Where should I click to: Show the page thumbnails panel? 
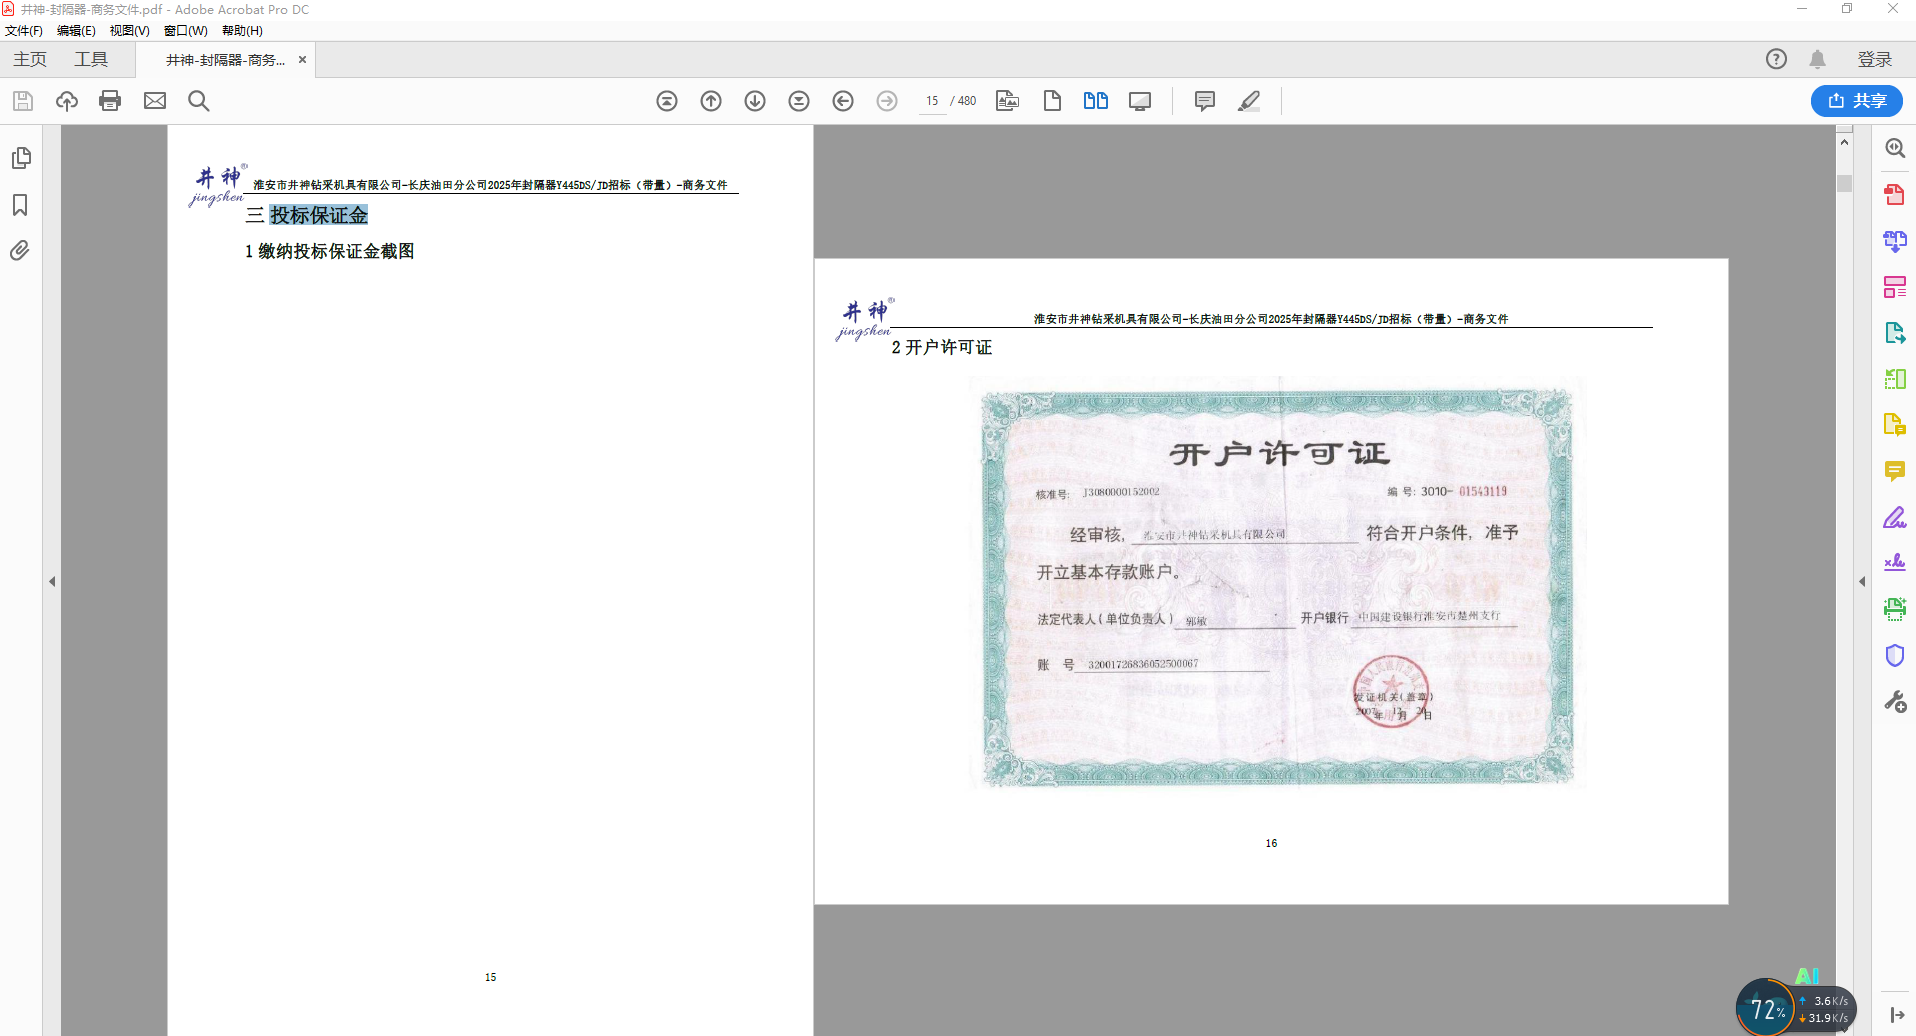(21, 158)
